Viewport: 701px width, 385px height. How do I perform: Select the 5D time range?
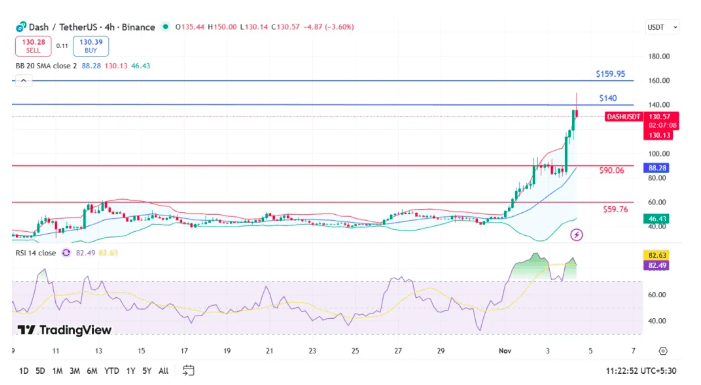click(x=40, y=371)
